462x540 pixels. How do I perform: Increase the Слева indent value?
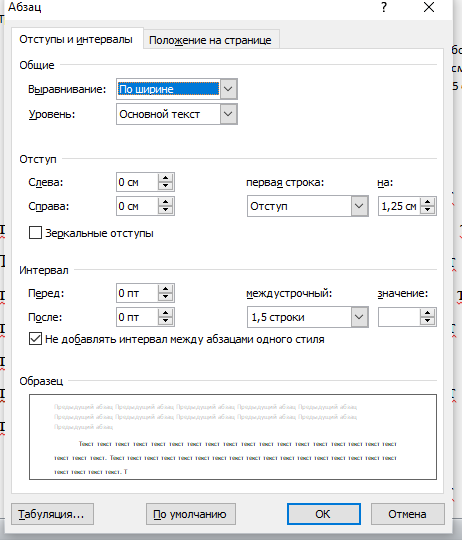point(166,178)
